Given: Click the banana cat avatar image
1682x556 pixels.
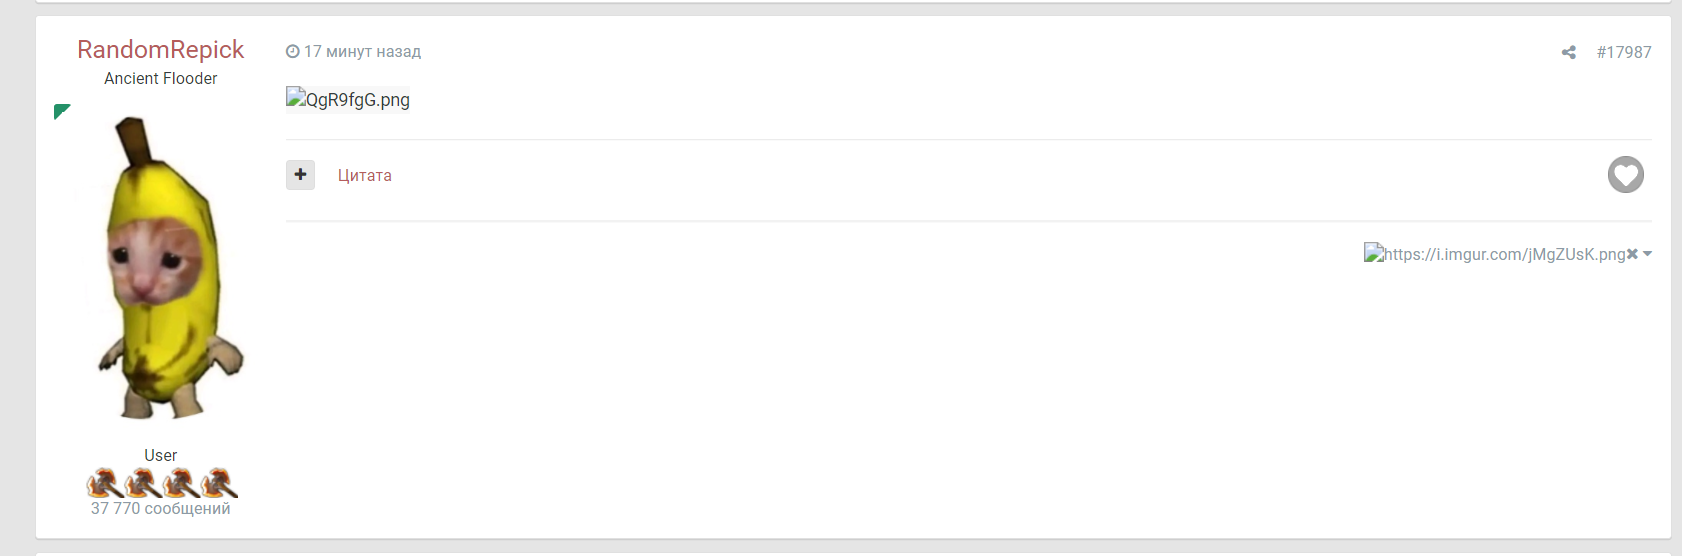Looking at the screenshot, I should 166,268.
